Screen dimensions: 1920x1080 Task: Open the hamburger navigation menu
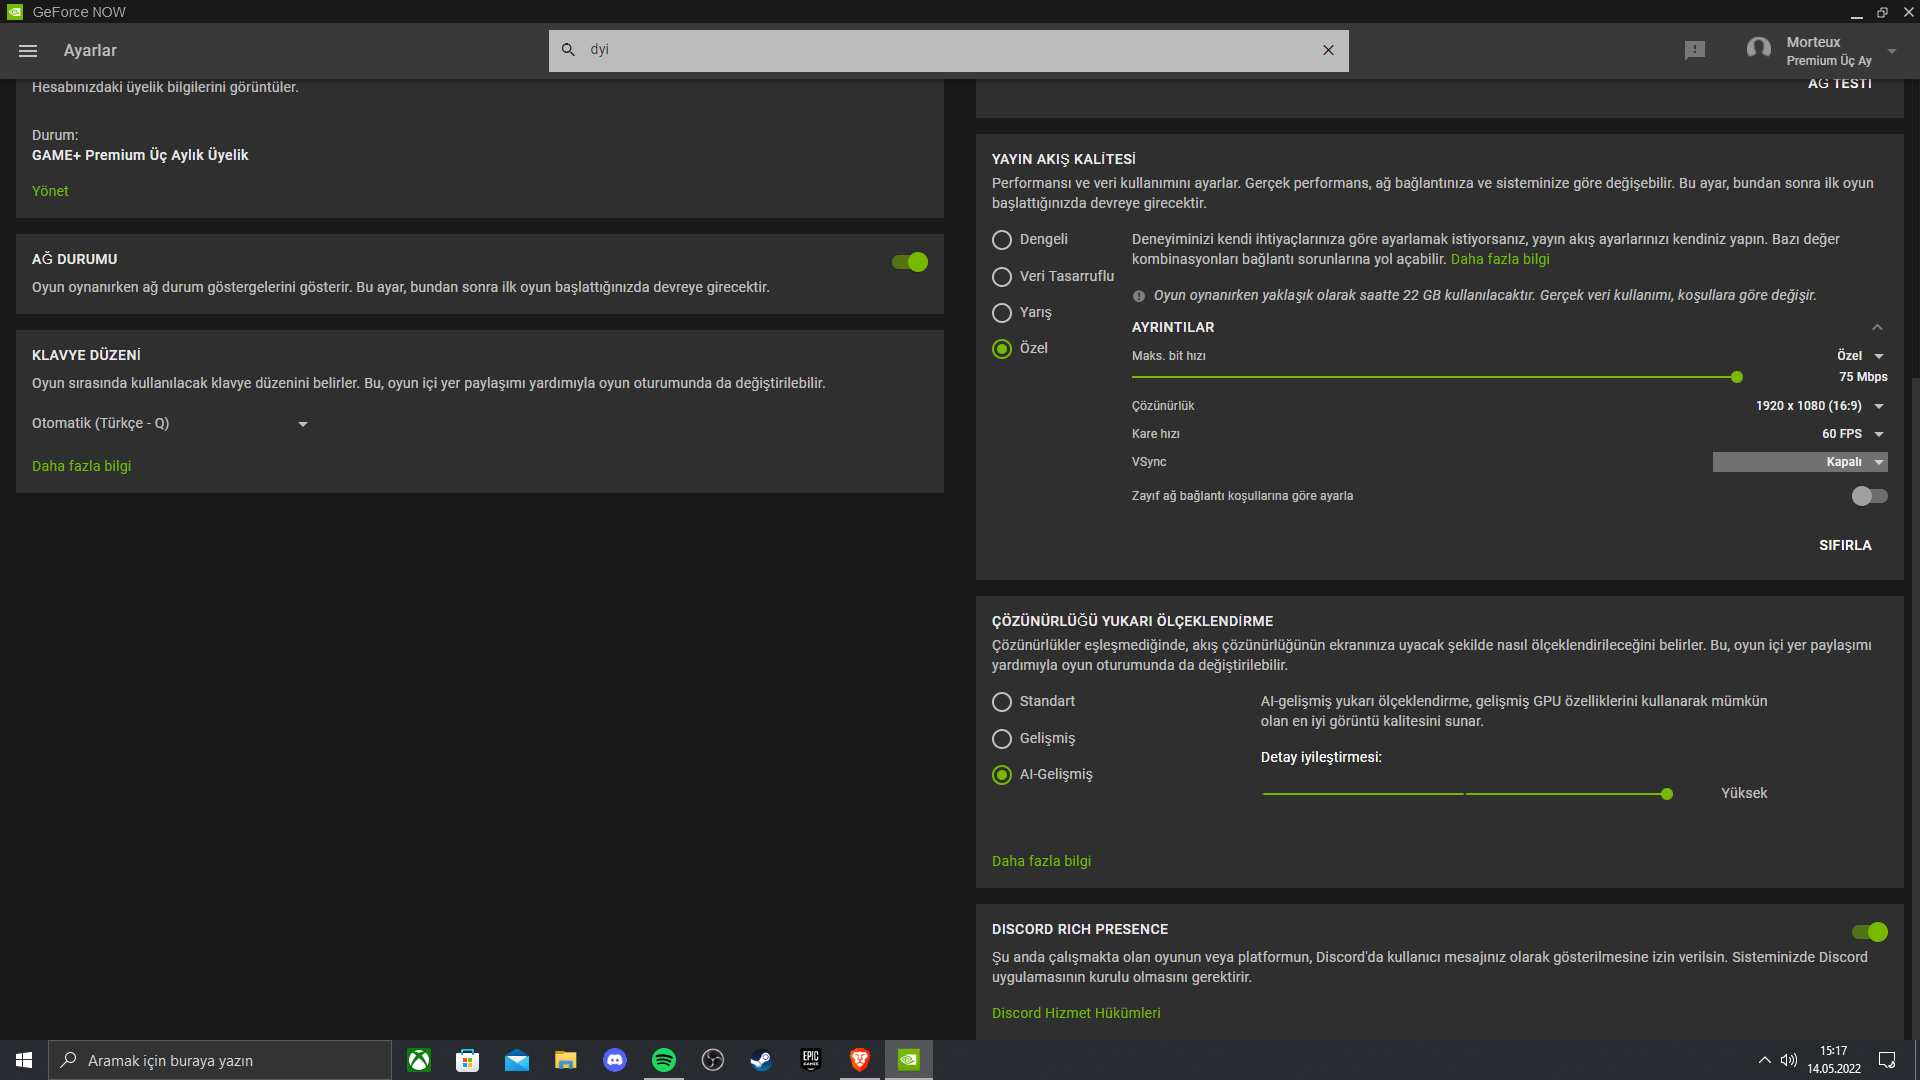tap(28, 51)
